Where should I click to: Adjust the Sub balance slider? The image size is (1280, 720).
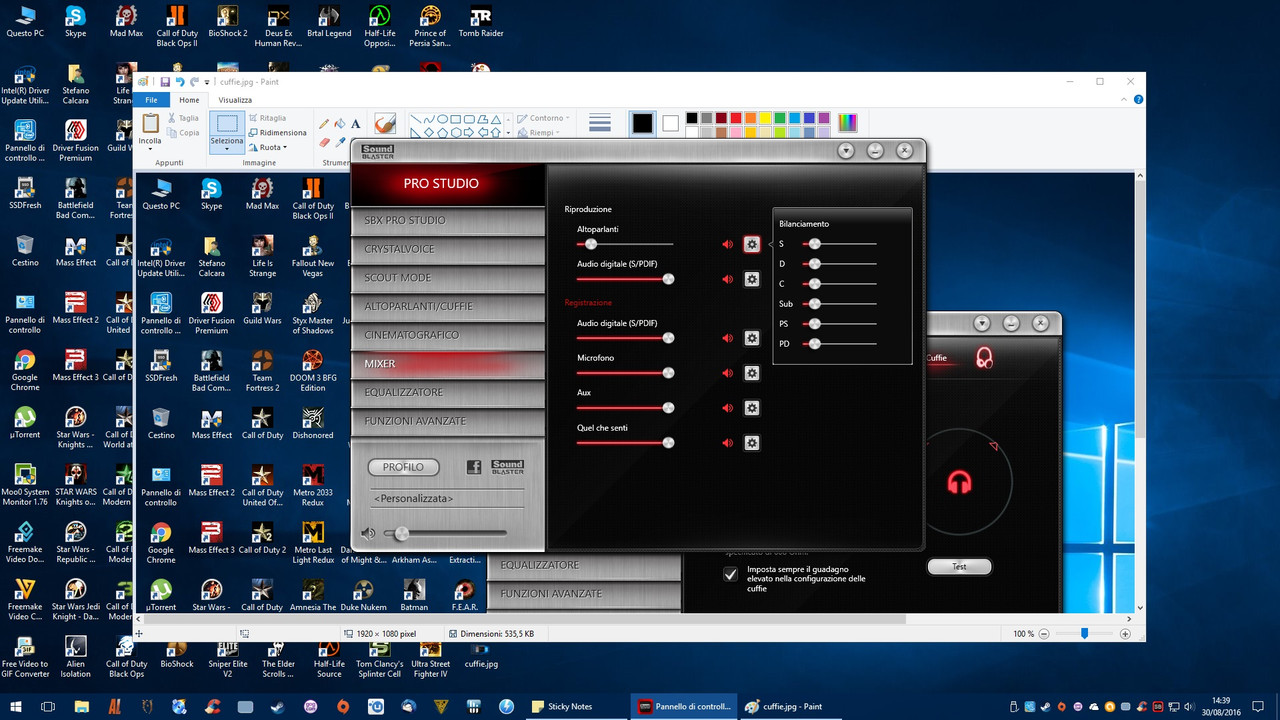(x=840, y=304)
